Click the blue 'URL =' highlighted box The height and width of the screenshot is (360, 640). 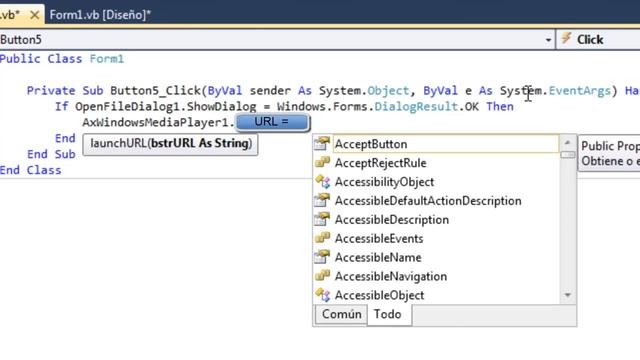click(x=272, y=122)
